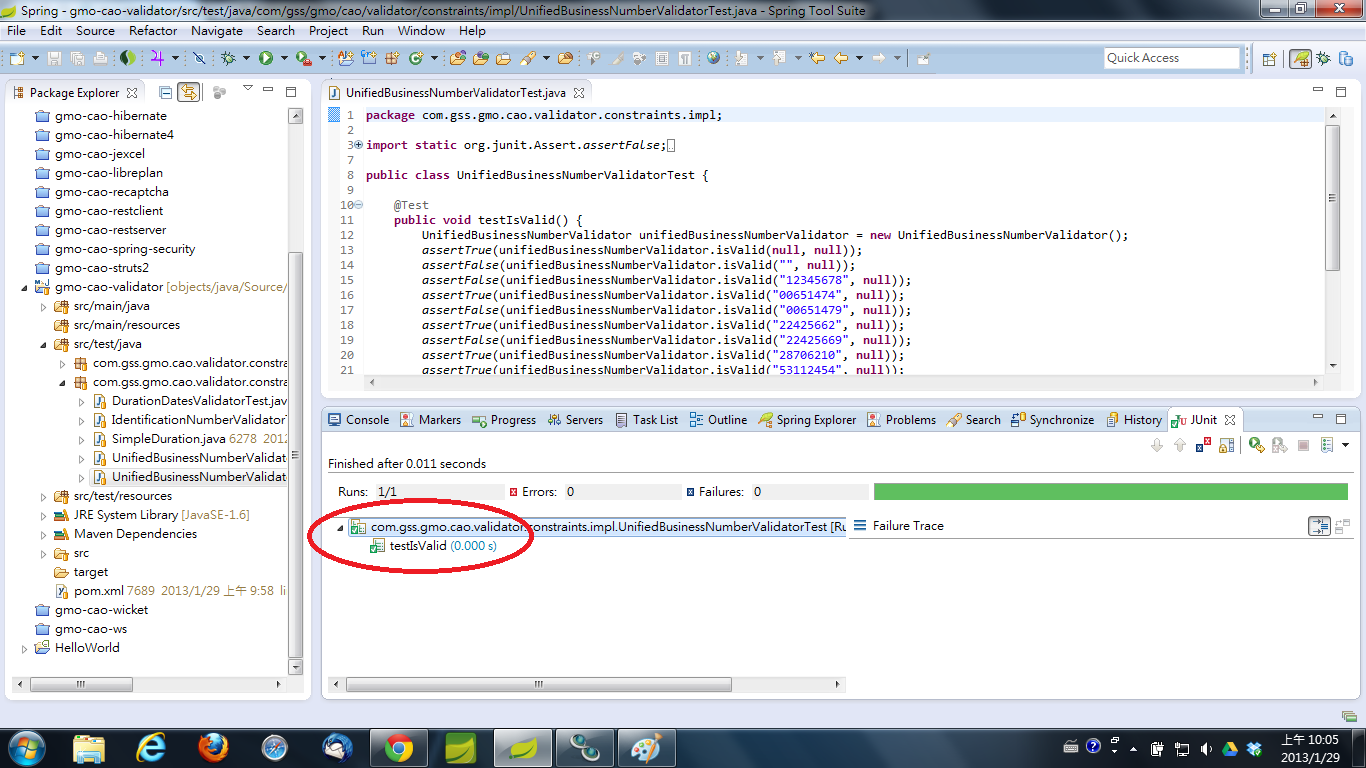The image size is (1366, 768).
Task: Collapse the gmo-cao-validator project node
Action: (x=25, y=287)
